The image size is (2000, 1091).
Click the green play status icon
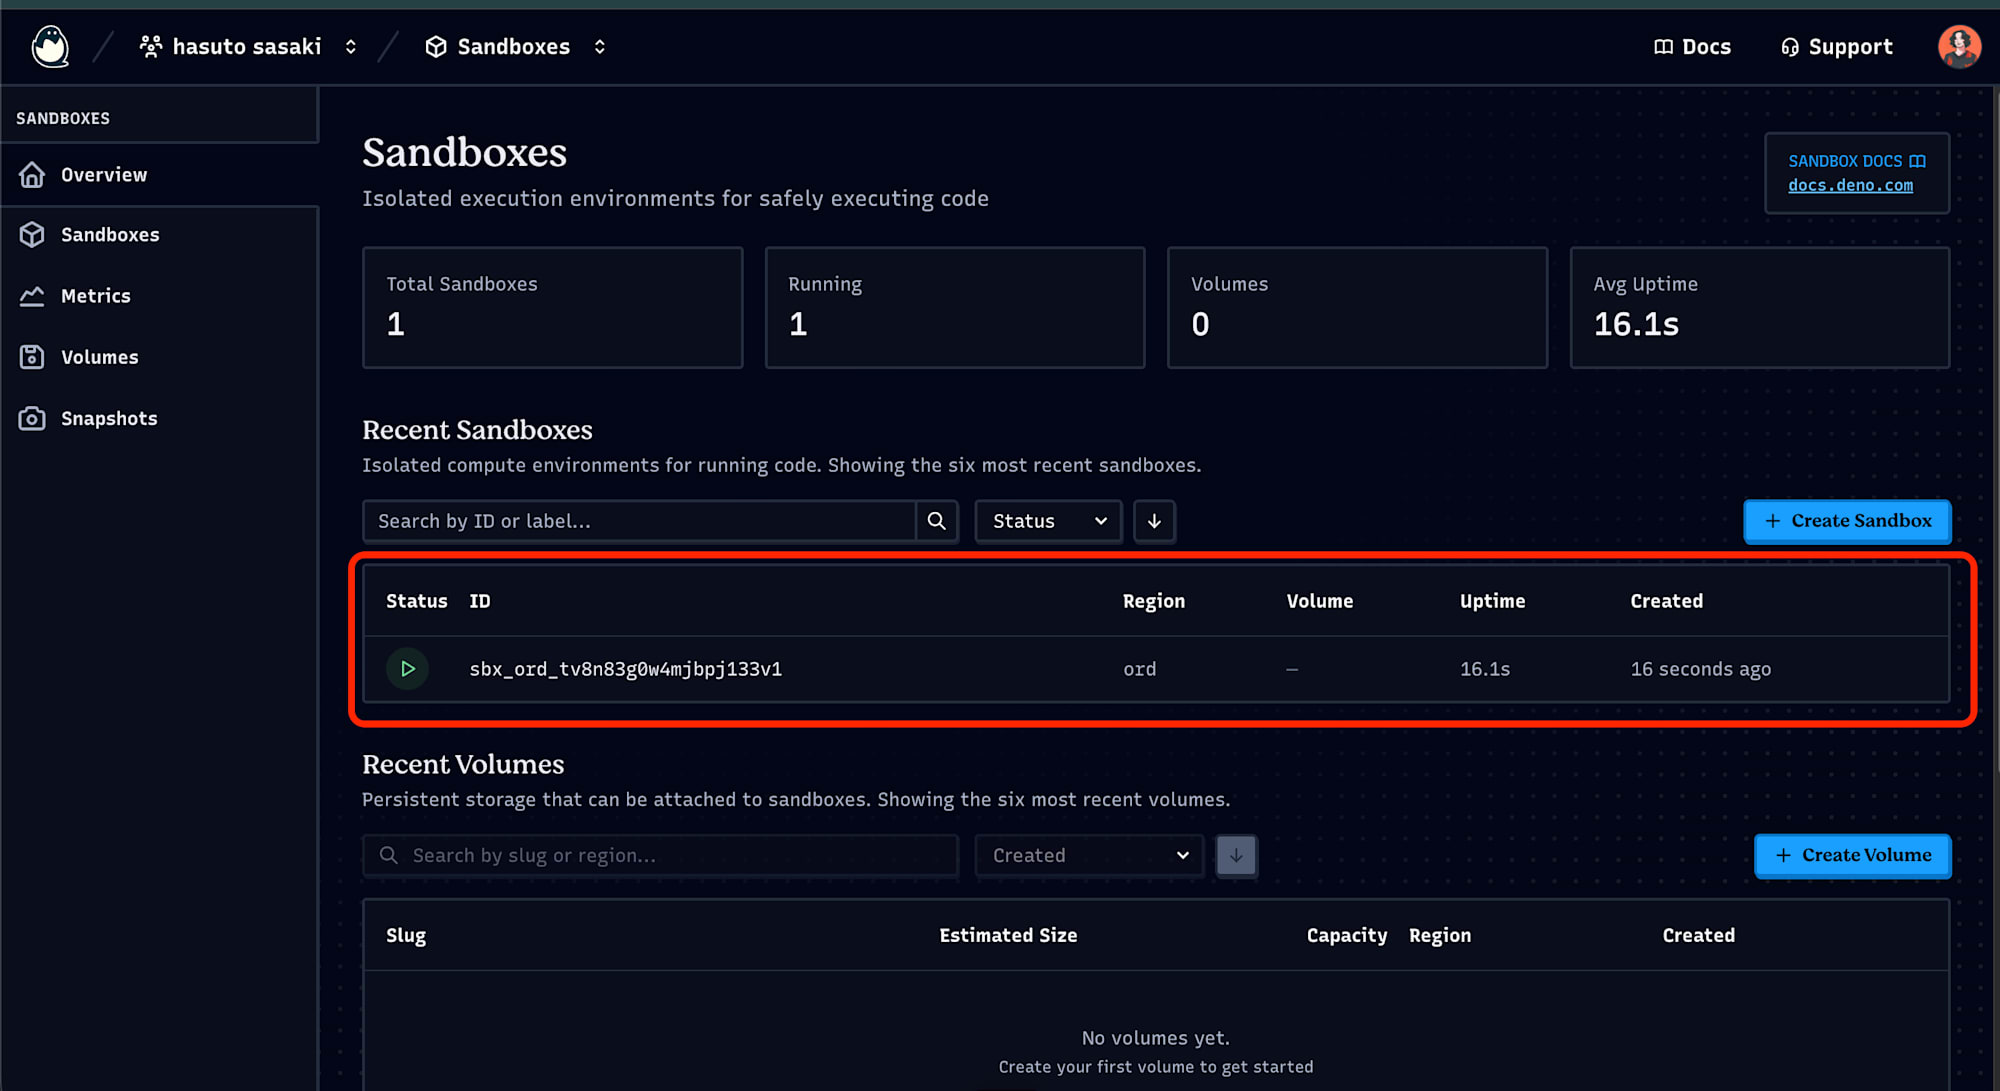click(x=407, y=668)
